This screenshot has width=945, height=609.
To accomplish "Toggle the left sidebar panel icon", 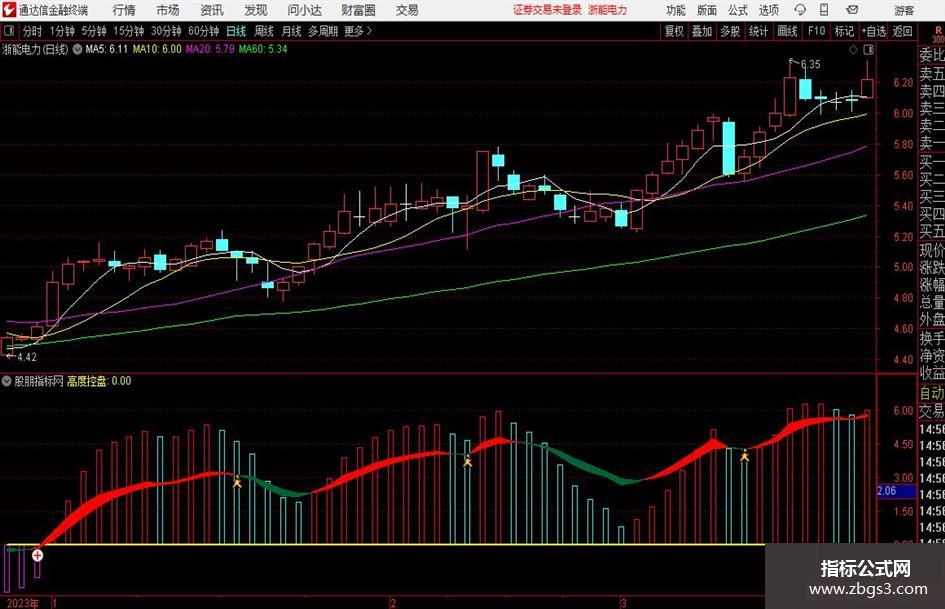I will [9, 31].
